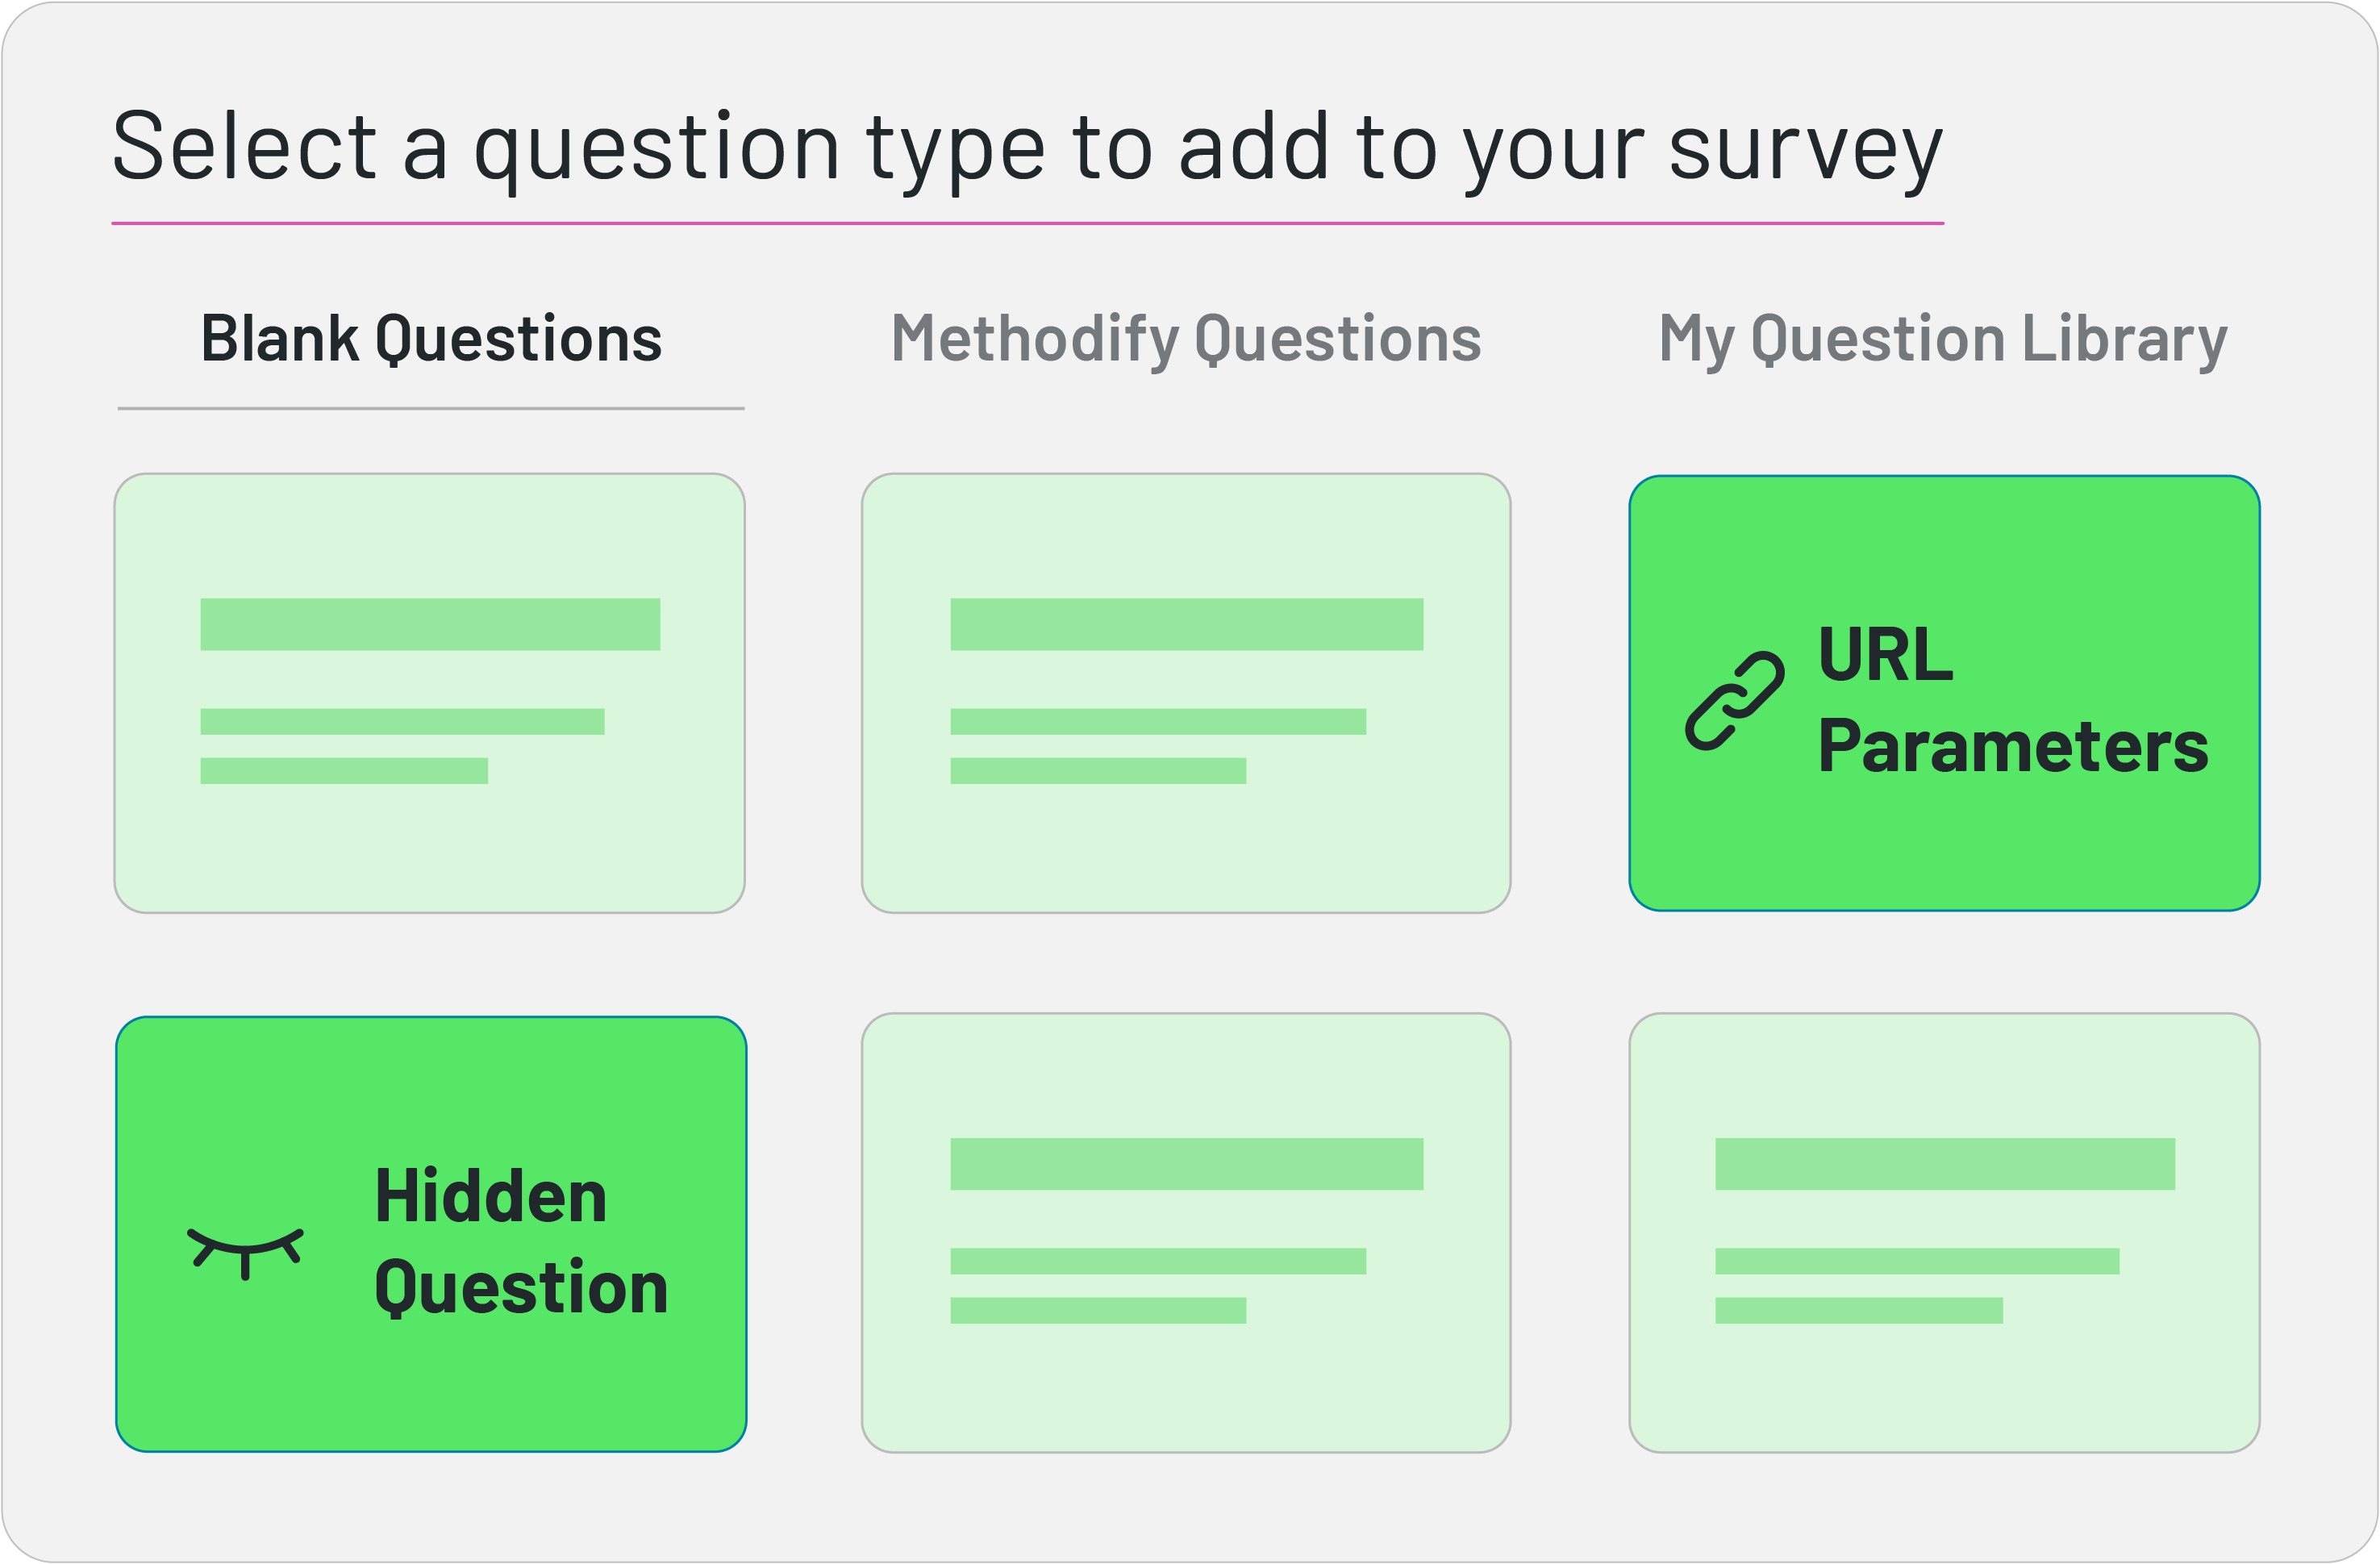Click the 'Hidden Question' label text
The width and height of the screenshot is (2380, 1564).
pos(520,1242)
